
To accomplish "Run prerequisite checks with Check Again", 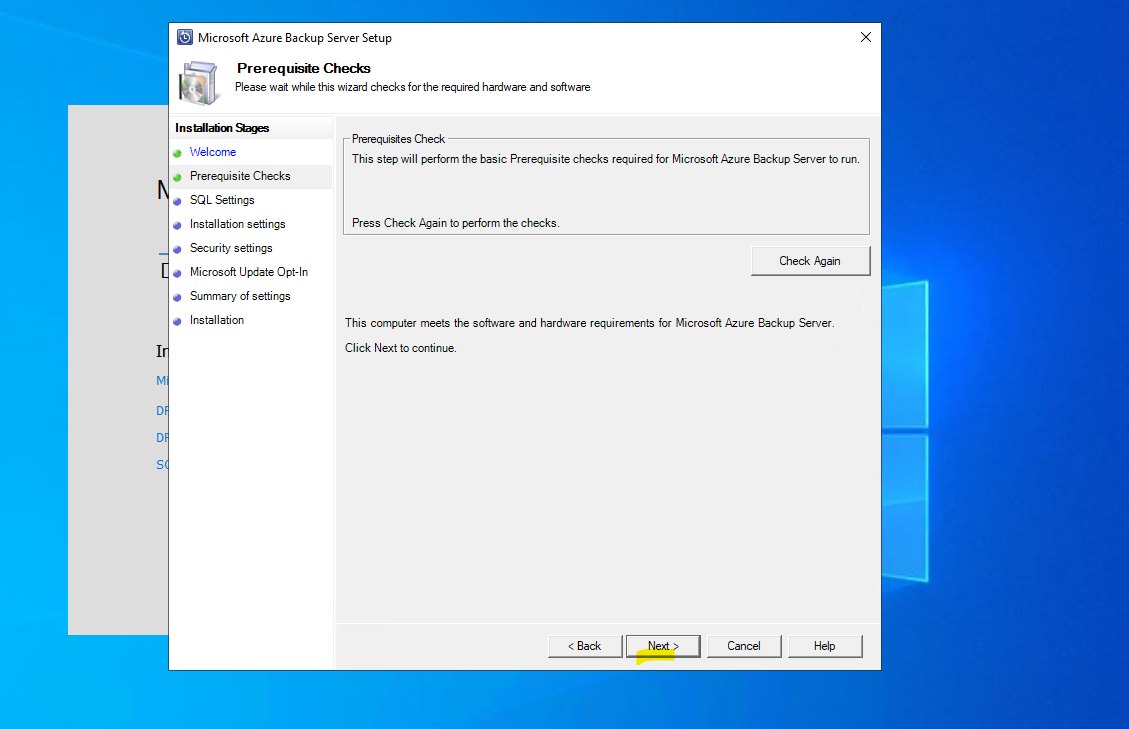I will 810,261.
